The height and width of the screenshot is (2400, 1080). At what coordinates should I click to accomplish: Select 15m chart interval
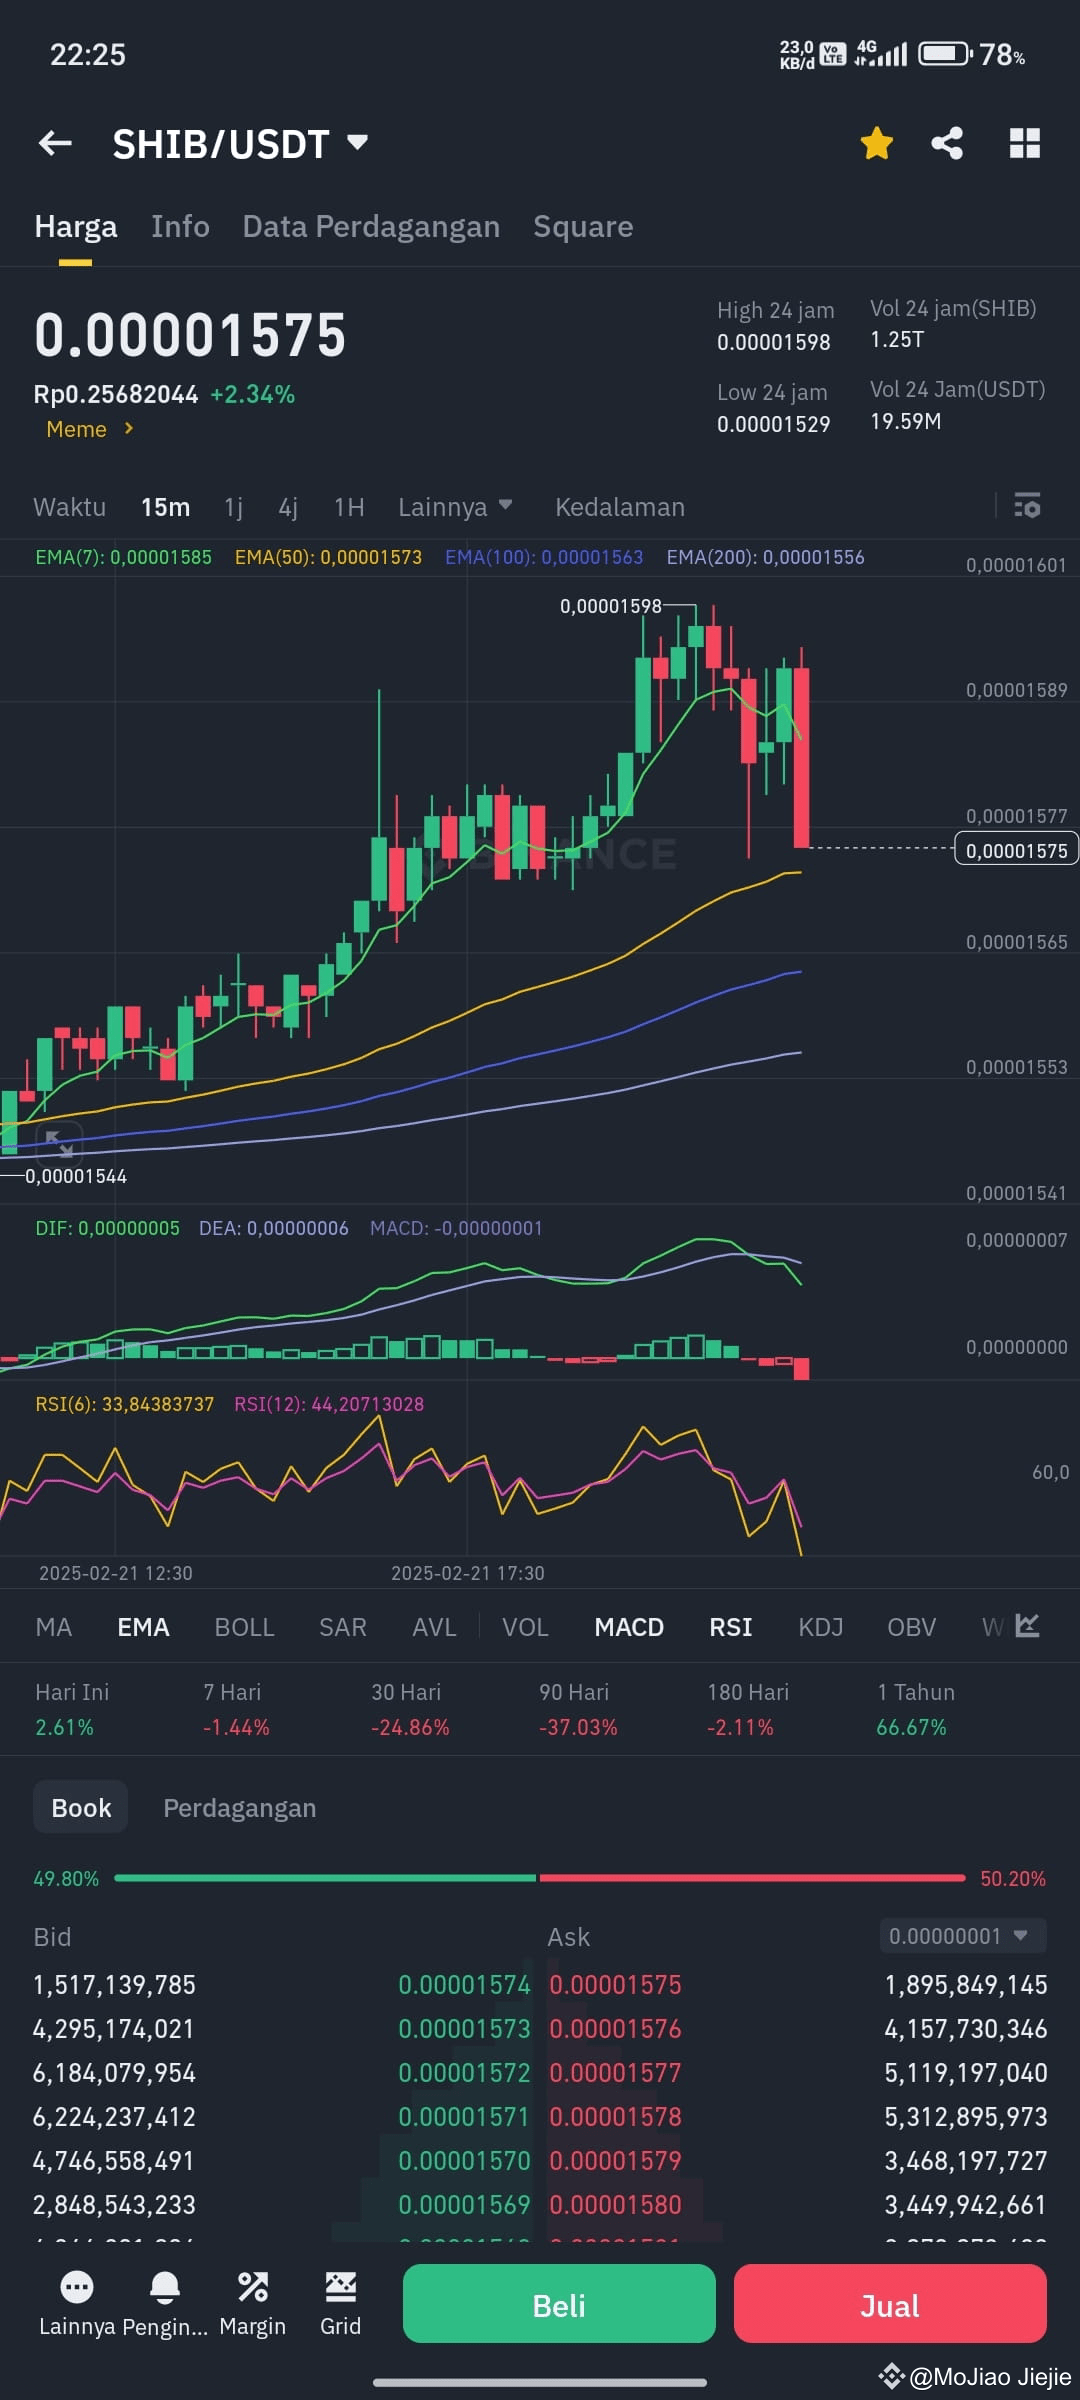[x=165, y=507]
